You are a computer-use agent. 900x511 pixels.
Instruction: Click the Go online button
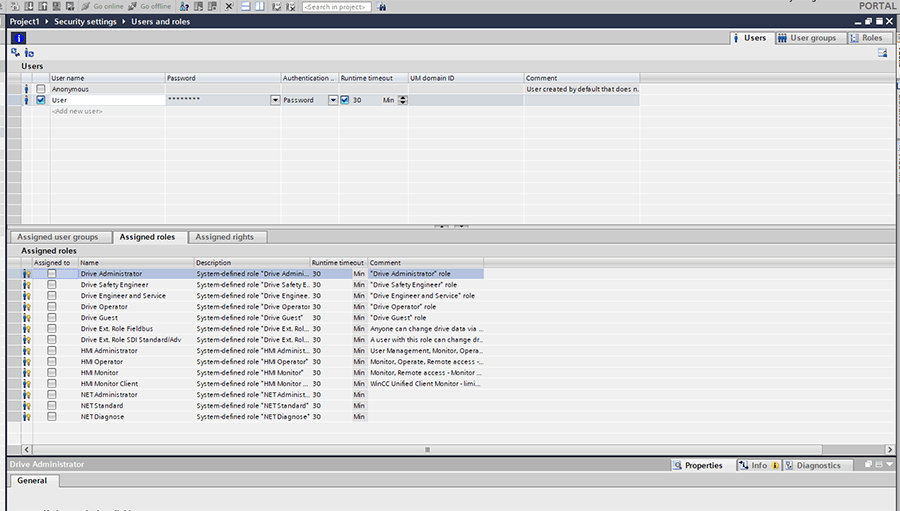pyautogui.click(x=103, y=6)
